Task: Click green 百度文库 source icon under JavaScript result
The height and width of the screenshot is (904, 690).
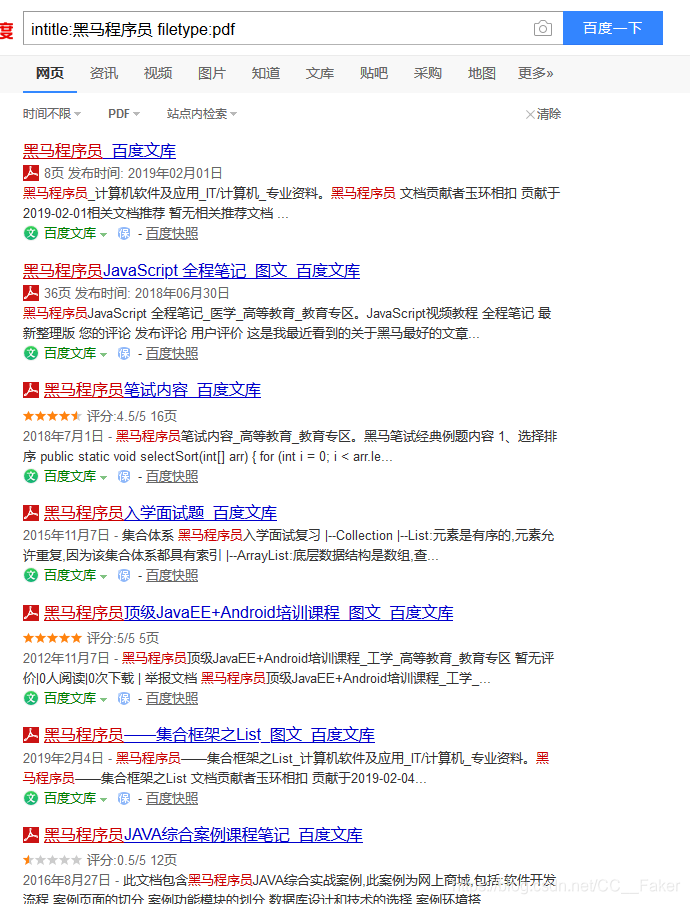Action: click(31, 353)
